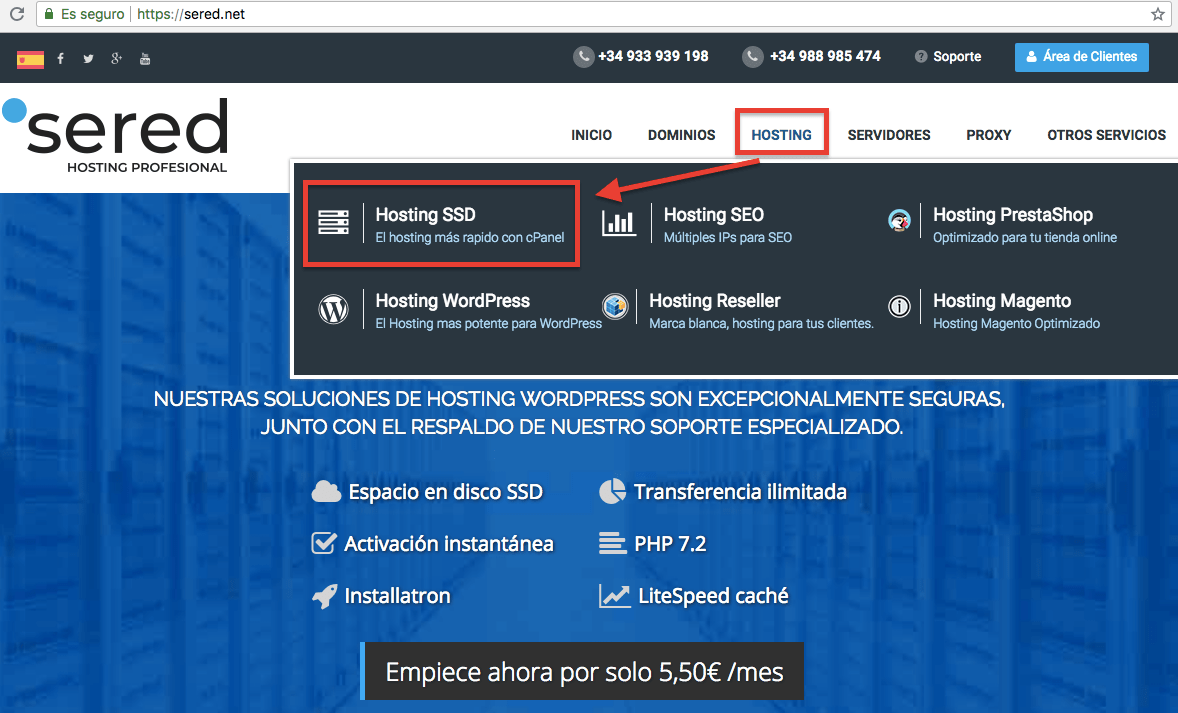Click the 'PHP 7.2' text
Image resolution: width=1178 pixels, height=713 pixels.
click(670, 543)
